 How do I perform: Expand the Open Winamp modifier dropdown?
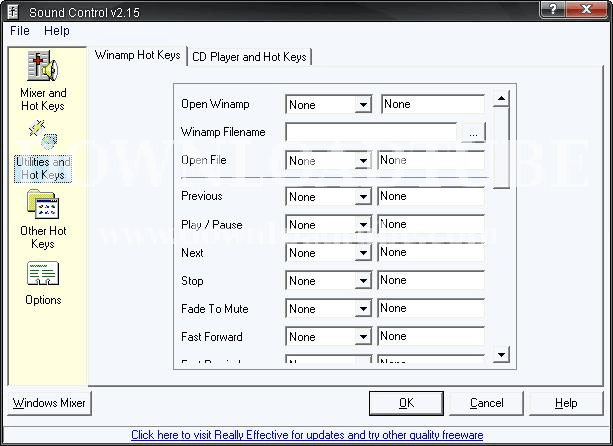[x=363, y=105]
